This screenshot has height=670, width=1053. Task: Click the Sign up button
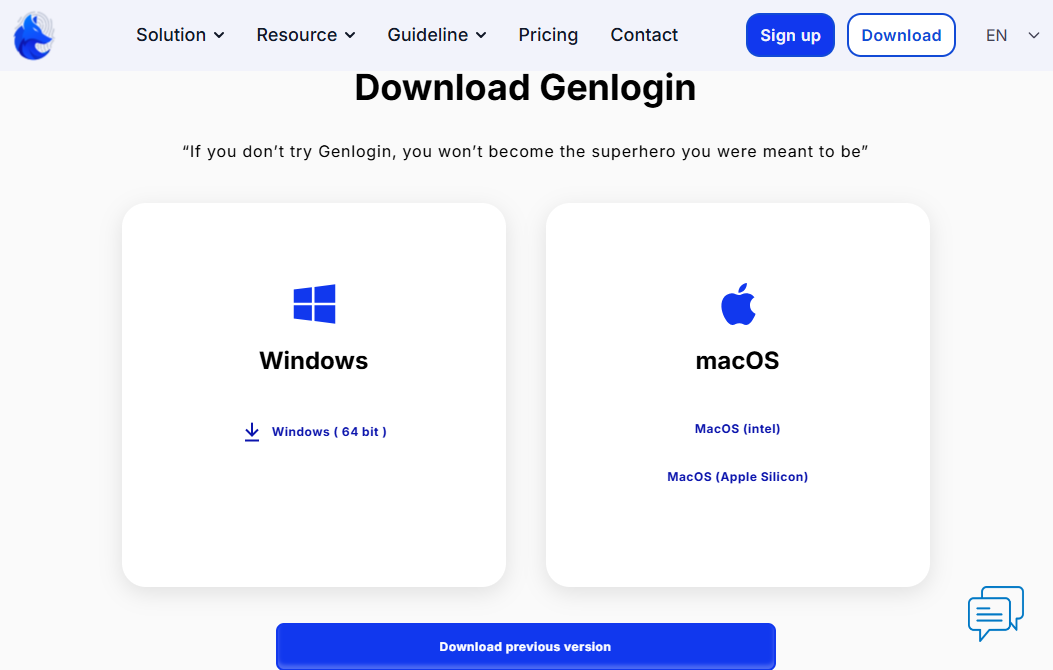(x=790, y=35)
